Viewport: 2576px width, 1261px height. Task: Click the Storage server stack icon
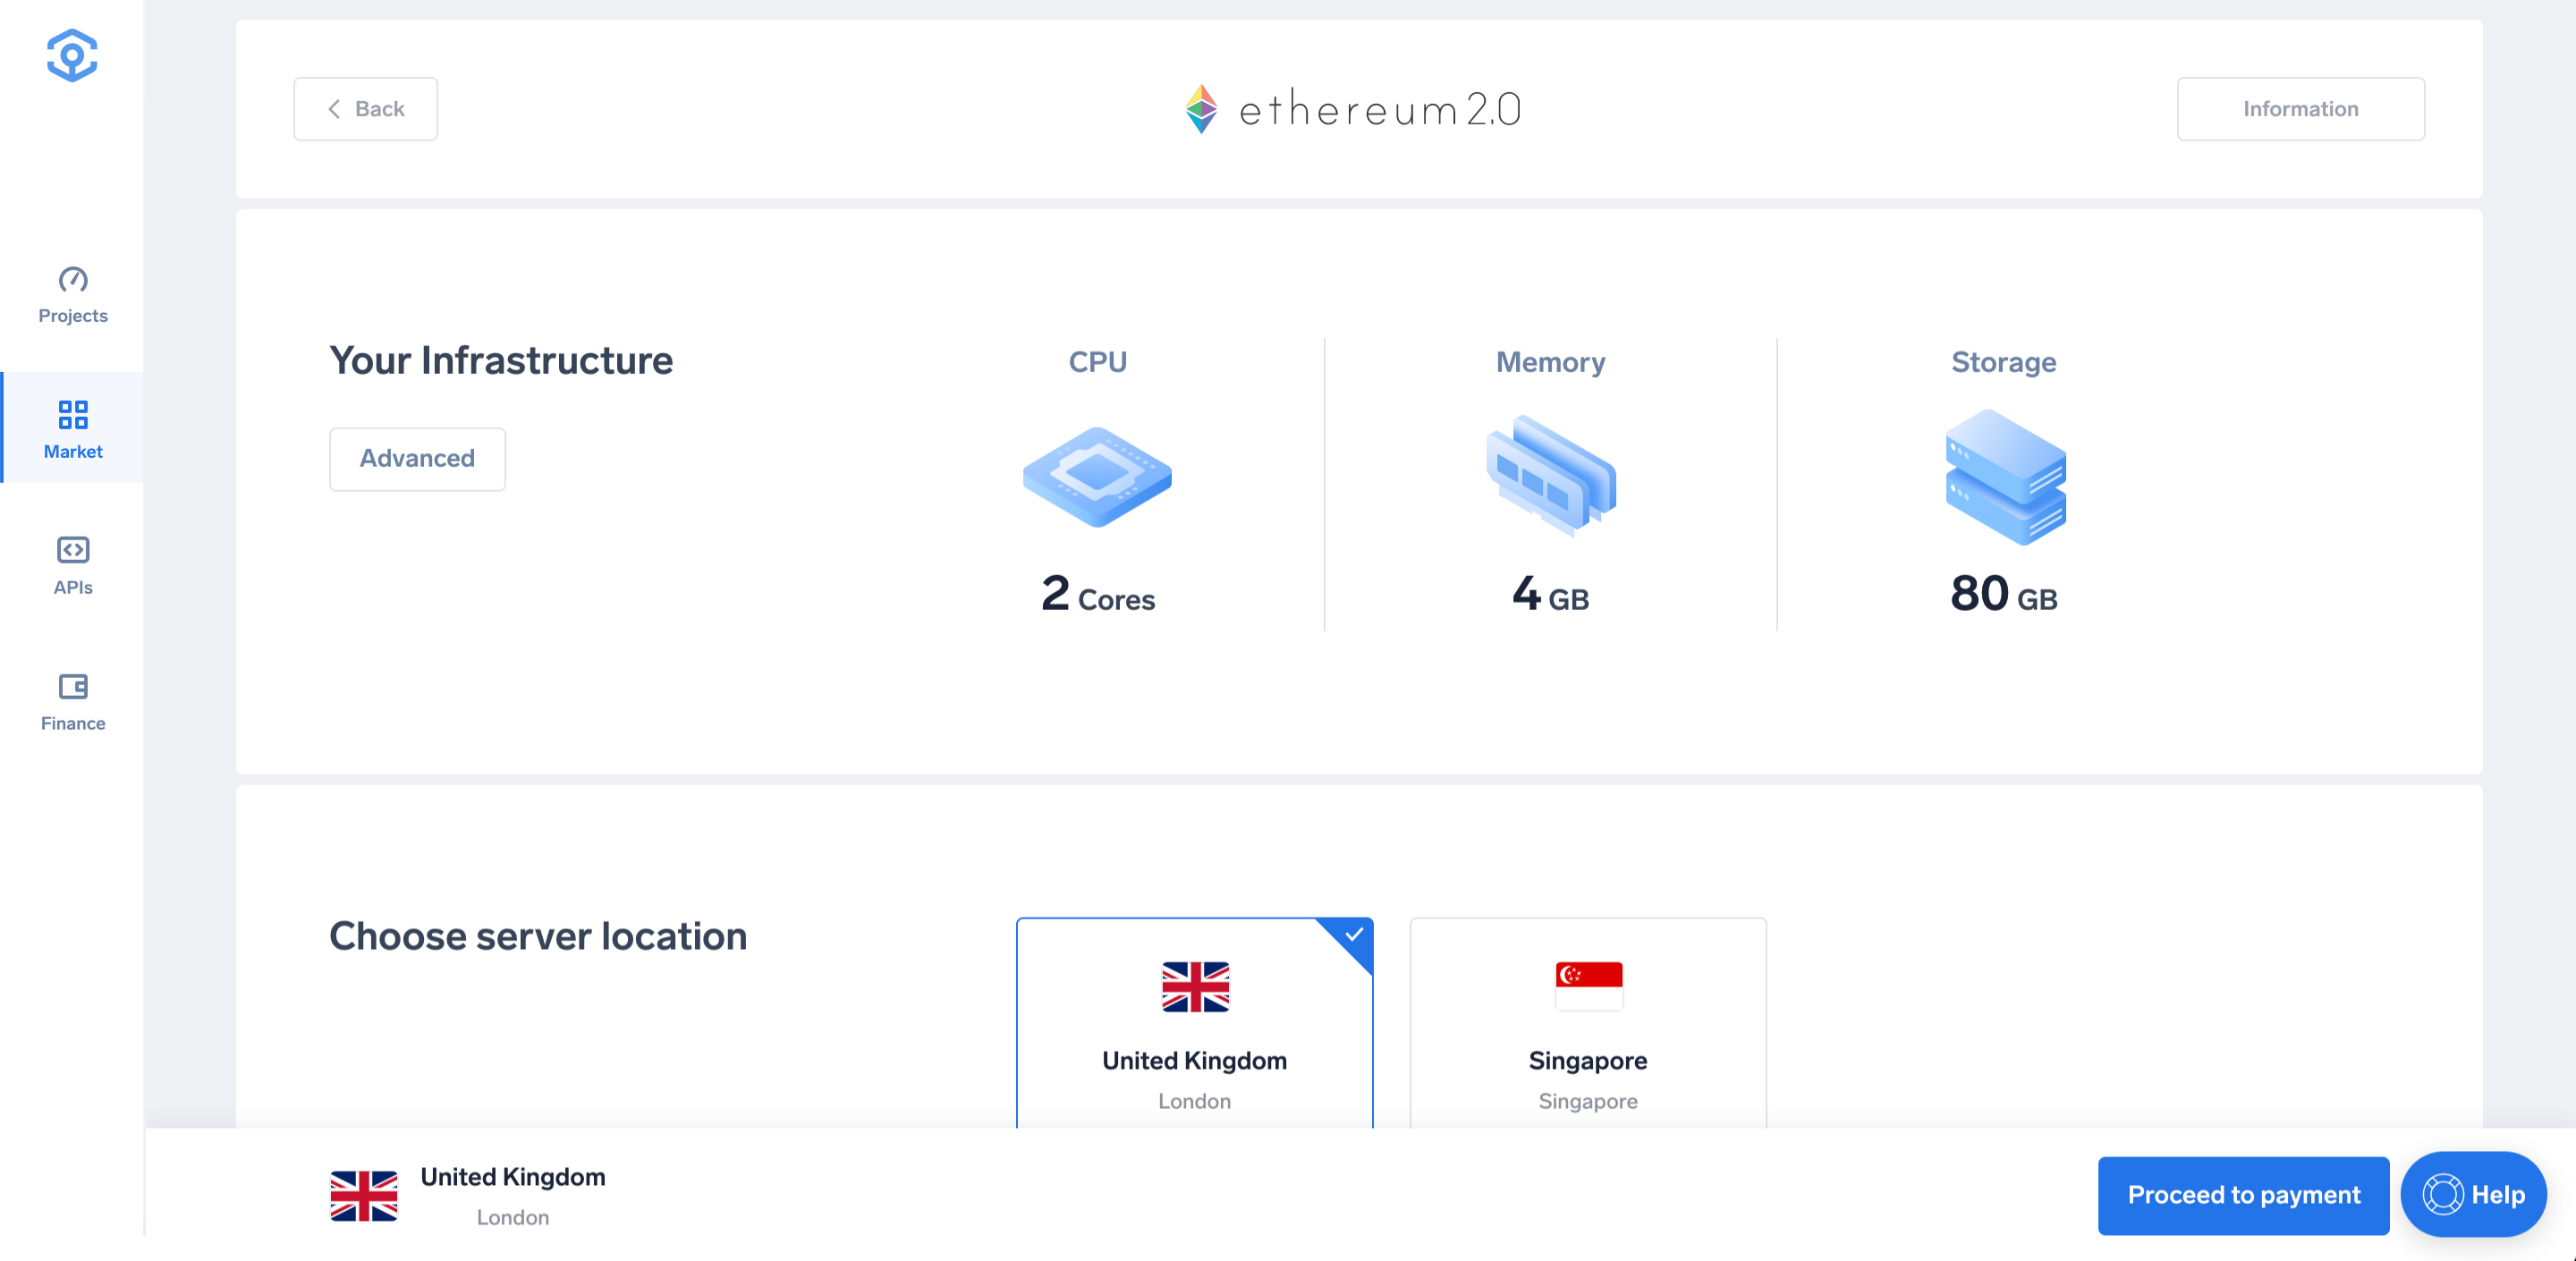click(2005, 477)
